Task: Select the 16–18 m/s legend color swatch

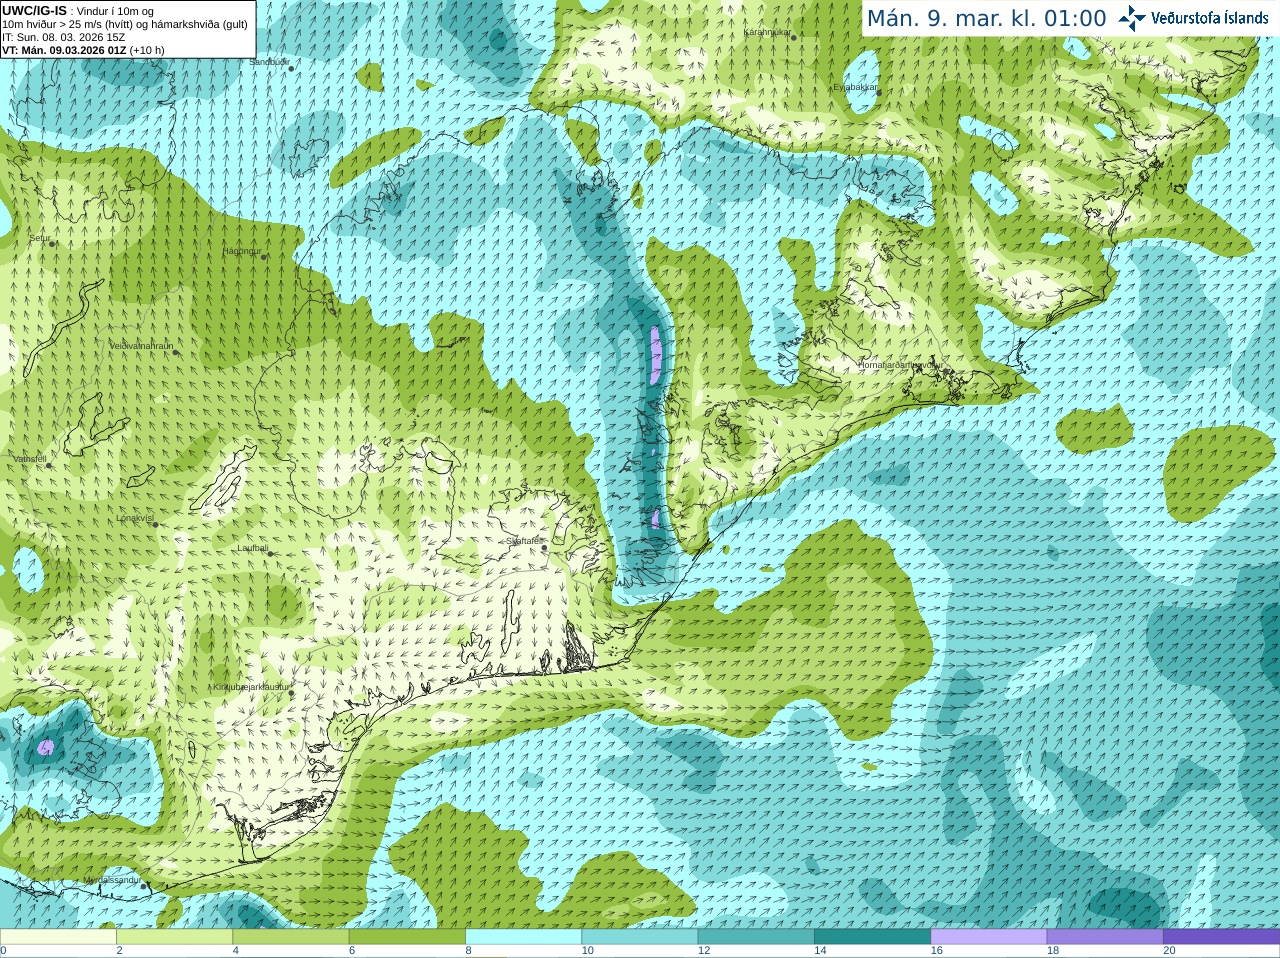Action: click(988, 937)
